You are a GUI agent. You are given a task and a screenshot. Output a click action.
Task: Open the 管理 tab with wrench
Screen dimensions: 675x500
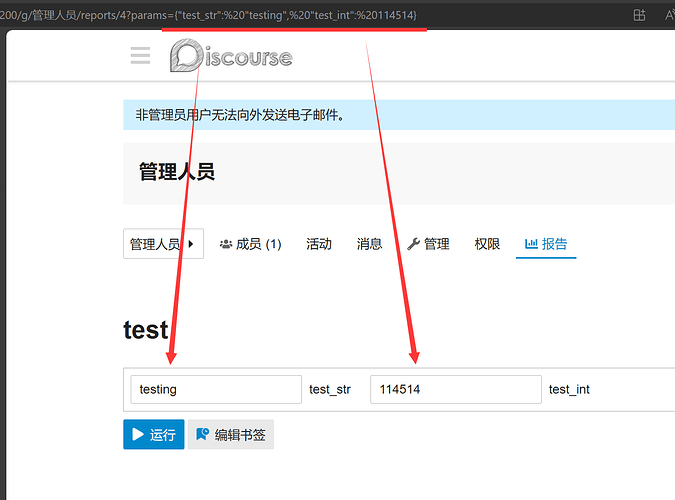(428, 244)
